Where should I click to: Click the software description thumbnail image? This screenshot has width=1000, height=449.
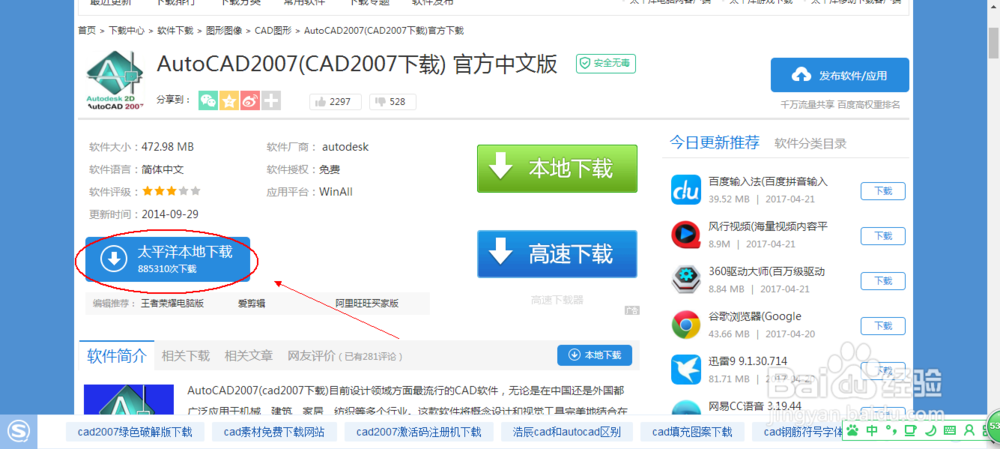[x=128, y=401]
